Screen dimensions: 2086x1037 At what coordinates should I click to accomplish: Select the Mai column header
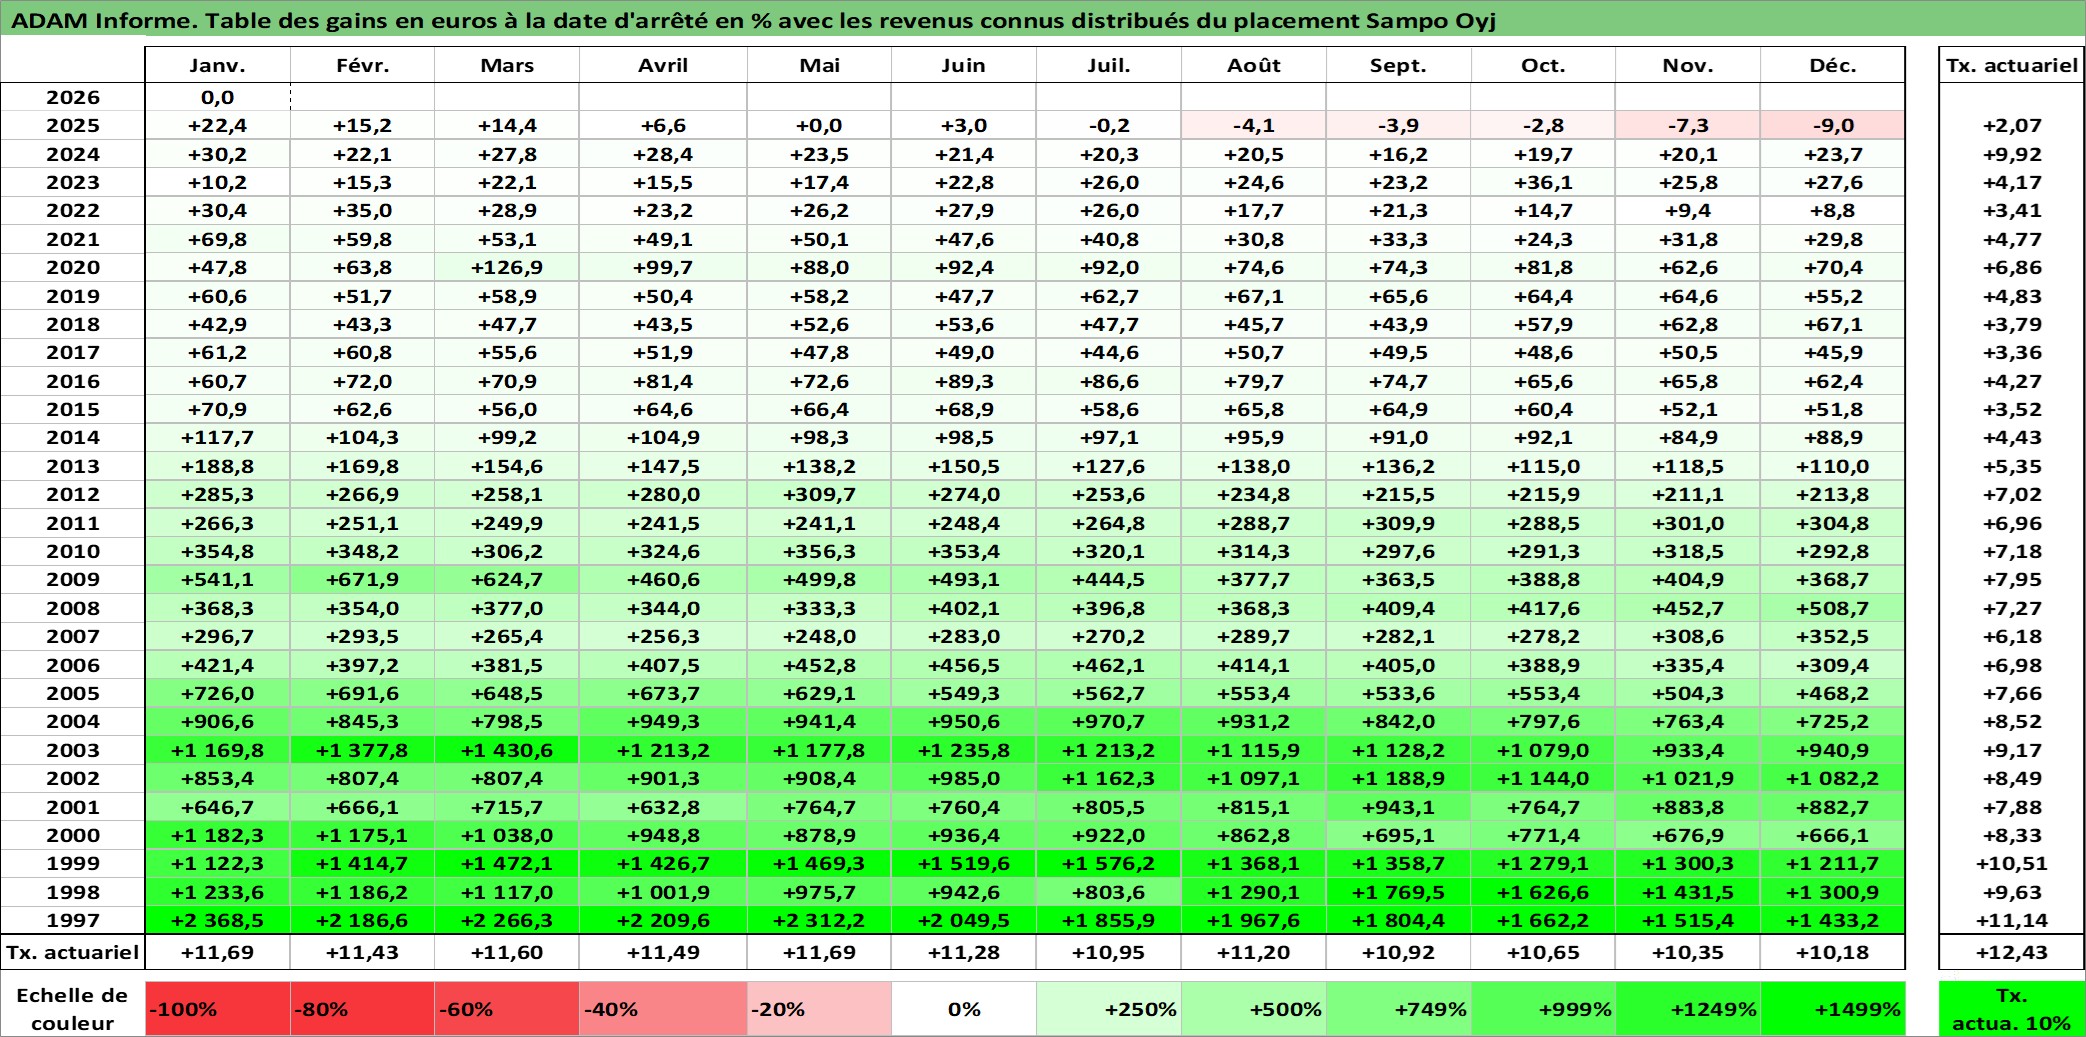[819, 65]
